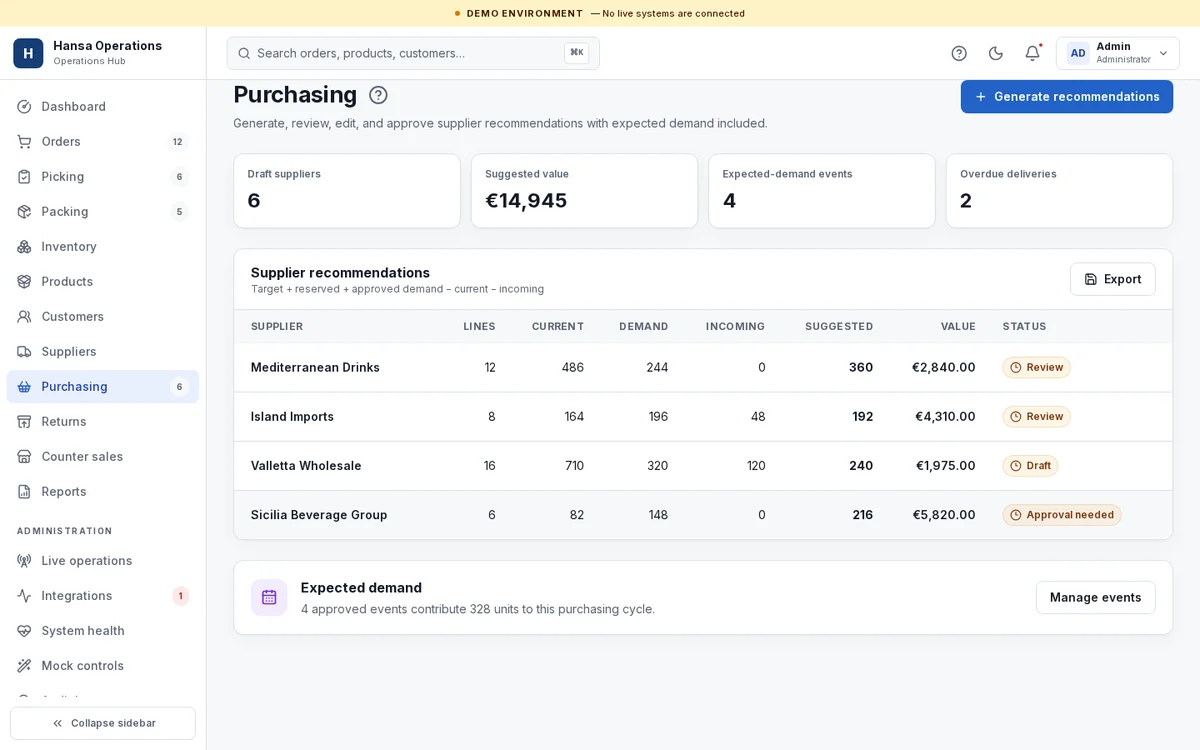Open Inventory in sidebar

(x=103, y=246)
